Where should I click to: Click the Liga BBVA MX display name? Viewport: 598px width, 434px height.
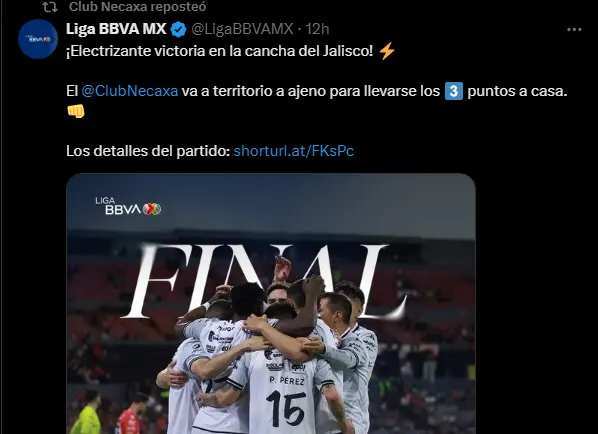pyautogui.click(x=116, y=29)
